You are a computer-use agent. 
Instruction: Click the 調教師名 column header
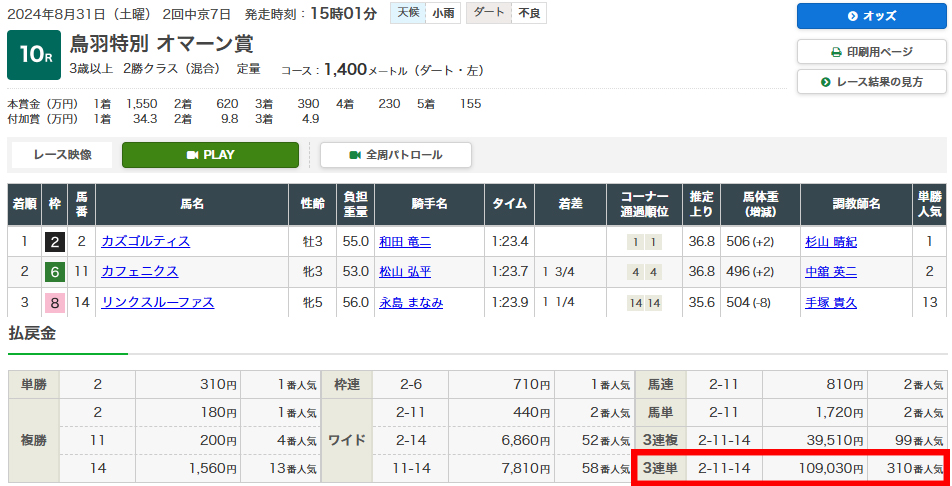(857, 205)
